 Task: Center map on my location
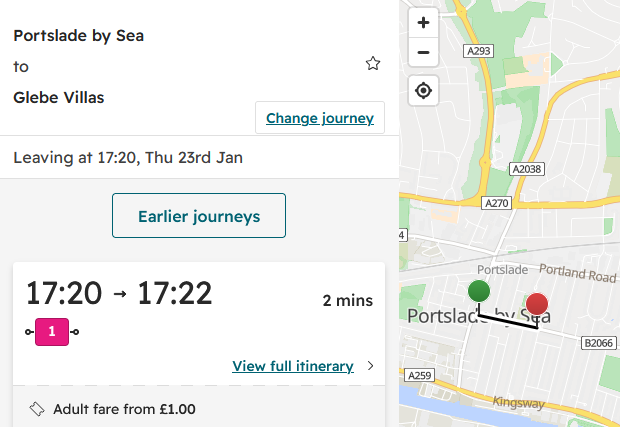coord(423,91)
